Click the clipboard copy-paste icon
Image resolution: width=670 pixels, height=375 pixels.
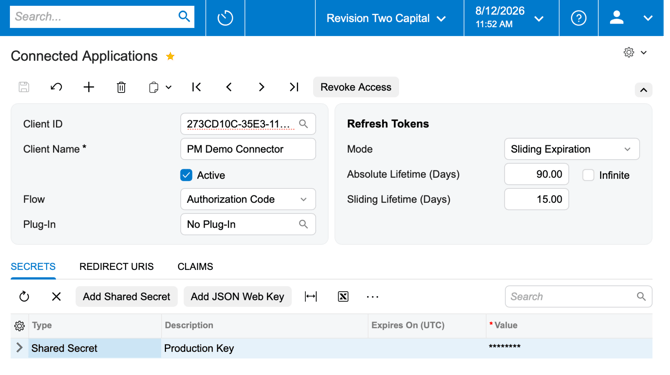coord(153,87)
